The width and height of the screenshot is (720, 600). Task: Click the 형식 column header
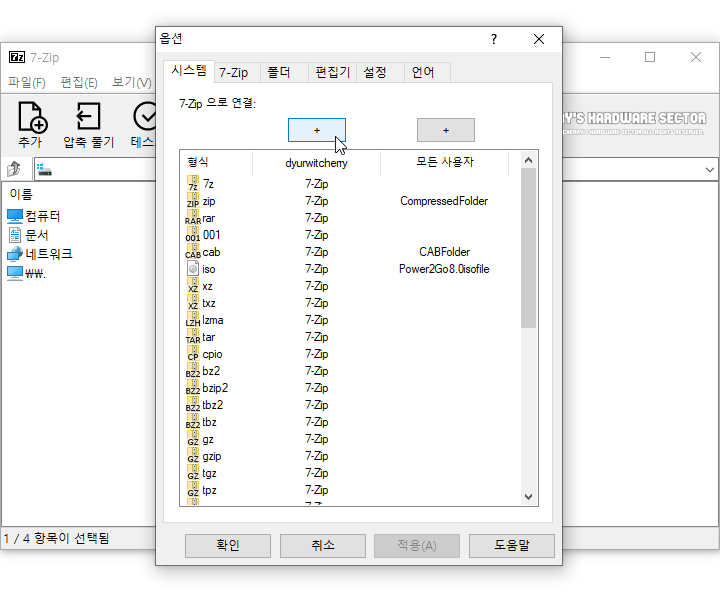pyautogui.click(x=216, y=162)
